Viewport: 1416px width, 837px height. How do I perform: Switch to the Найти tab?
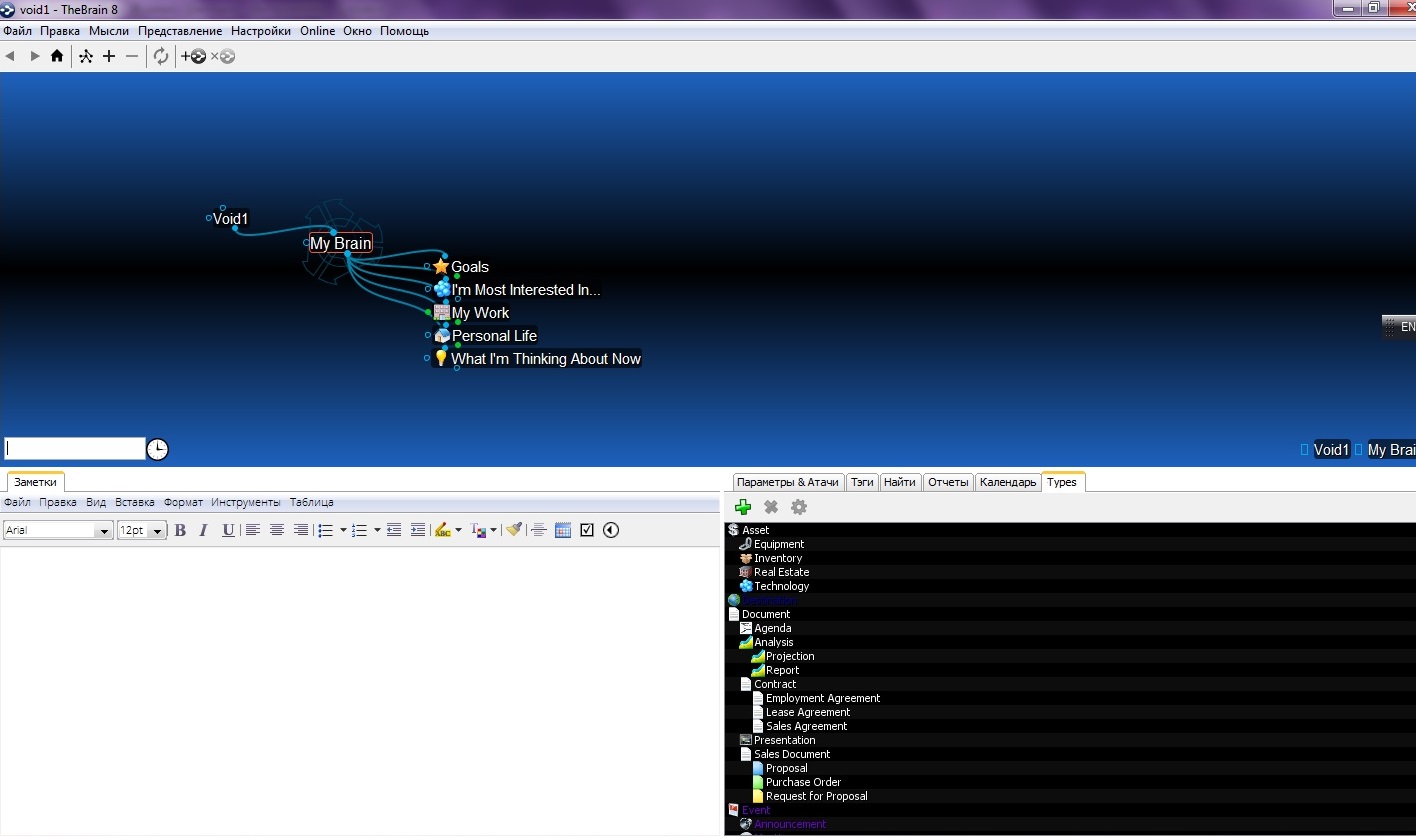900,482
